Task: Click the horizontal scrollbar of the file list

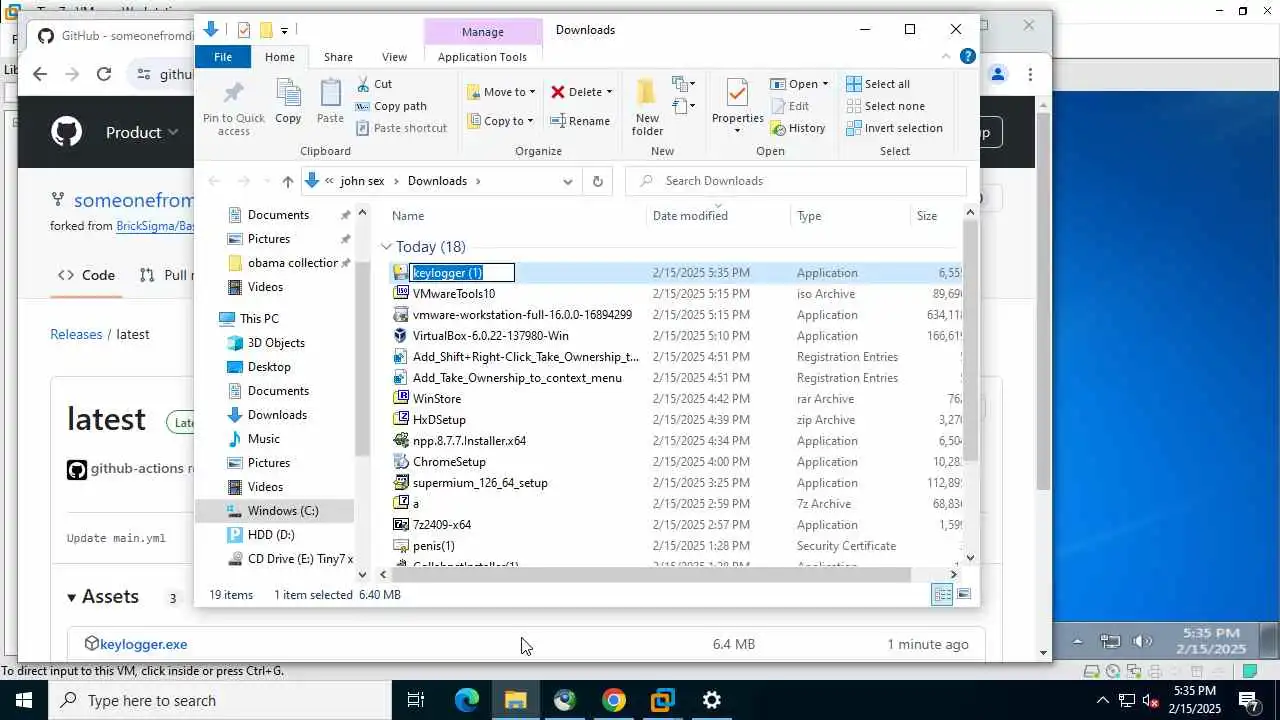Action: pyautogui.click(x=650, y=575)
